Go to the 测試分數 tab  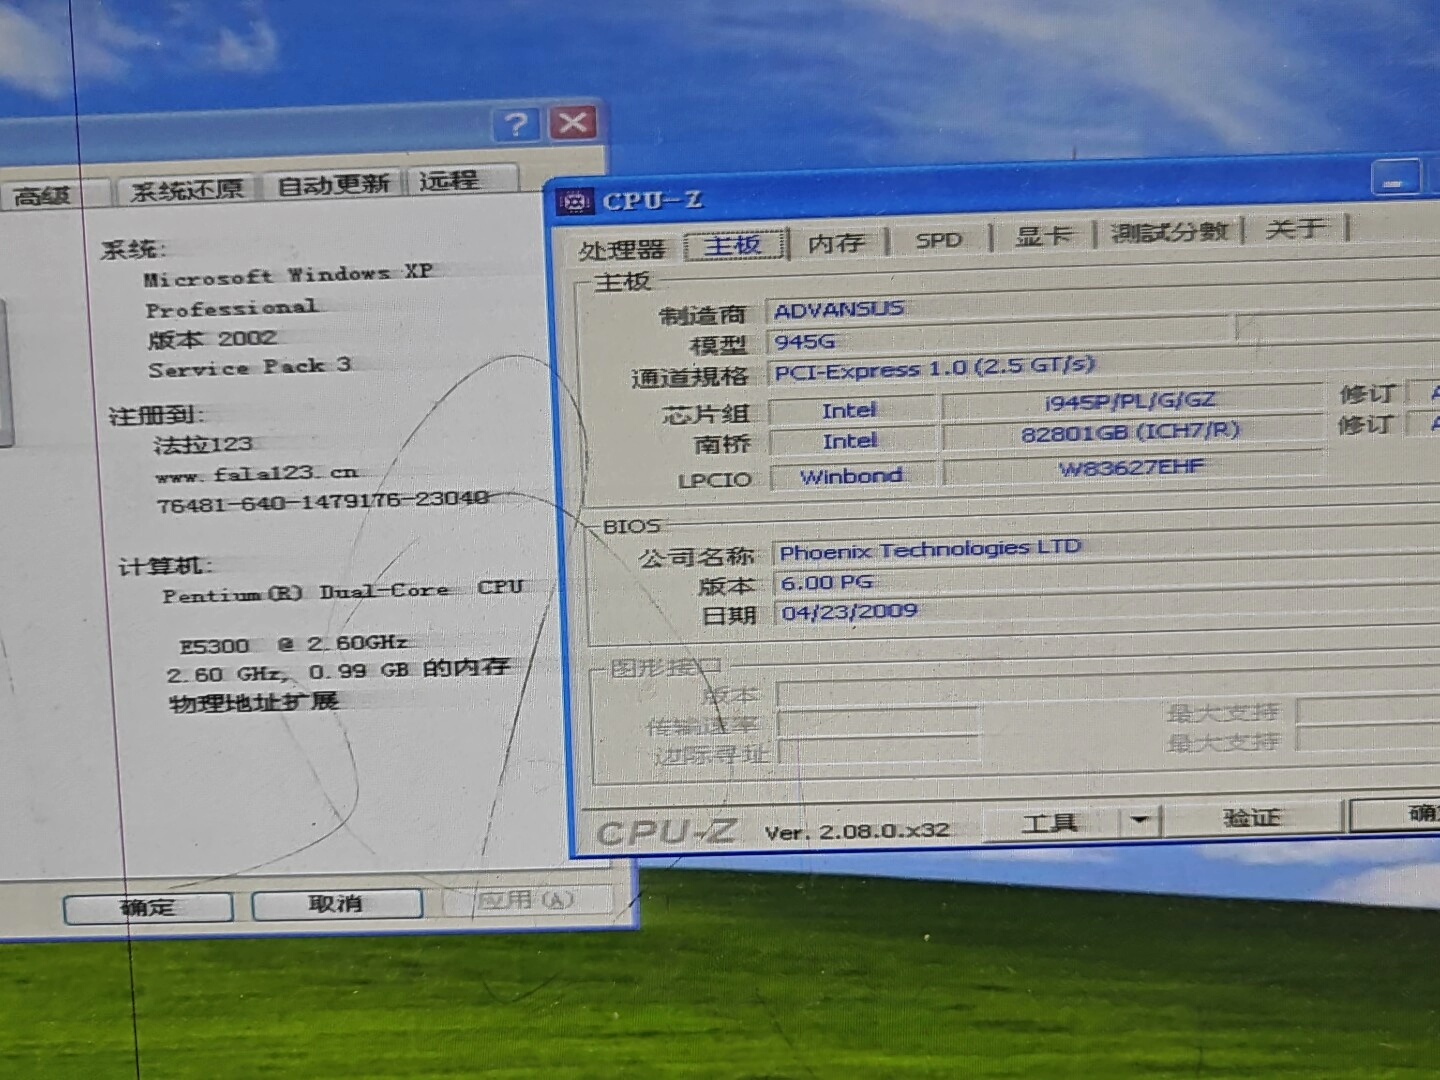[x=1169, y=232]
